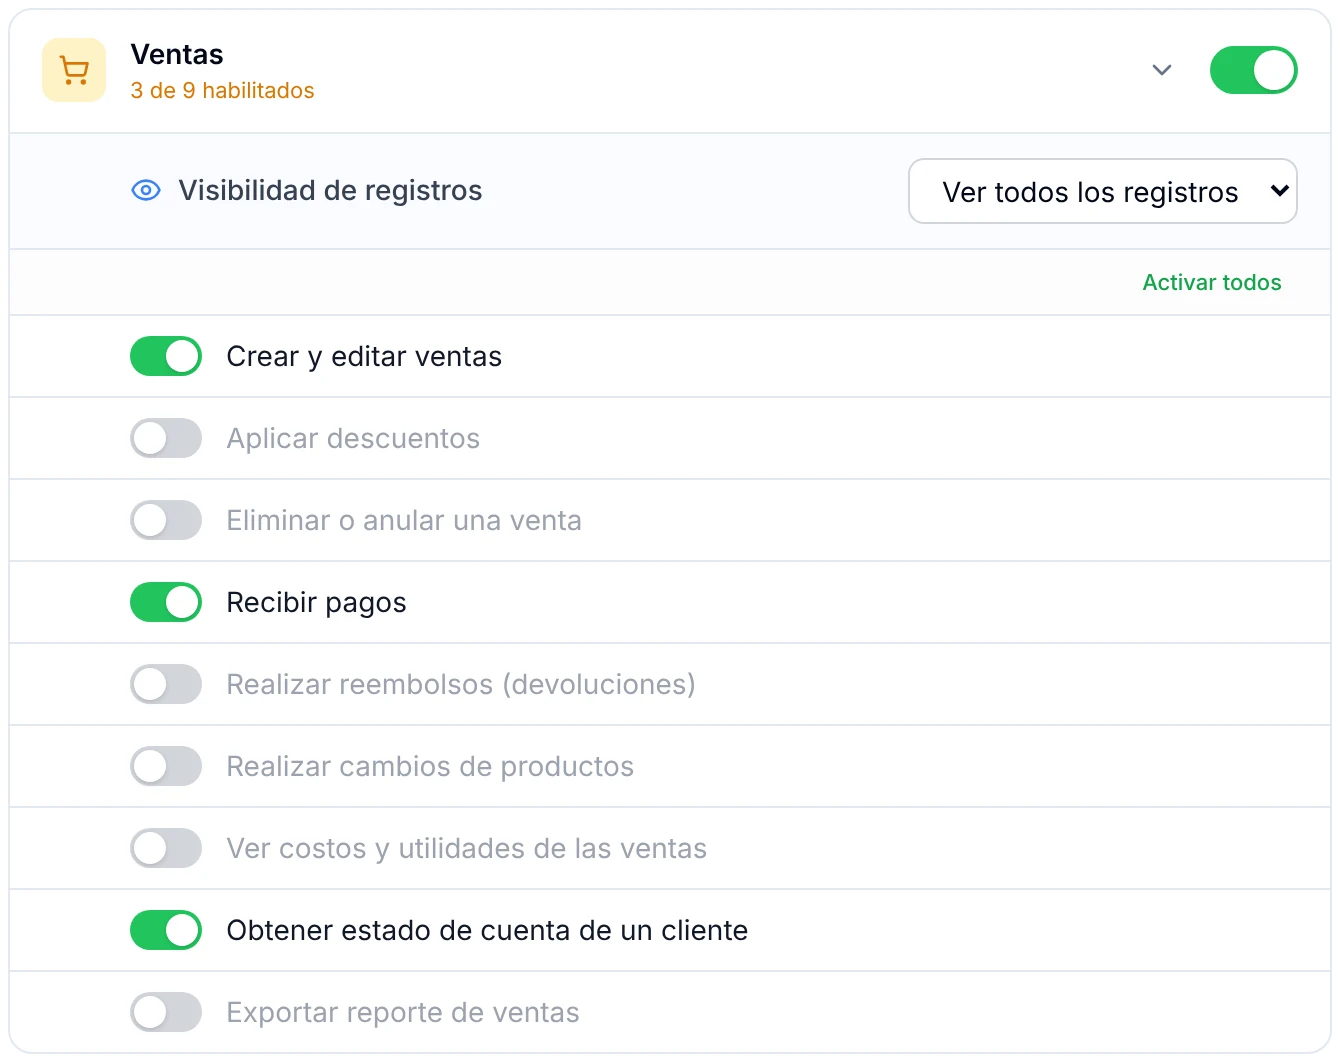This screenshot has width=1340, height=1062.
Task: Click the Crear y editar ventas label
Action: pyautogui.click(x=364, y=356)
